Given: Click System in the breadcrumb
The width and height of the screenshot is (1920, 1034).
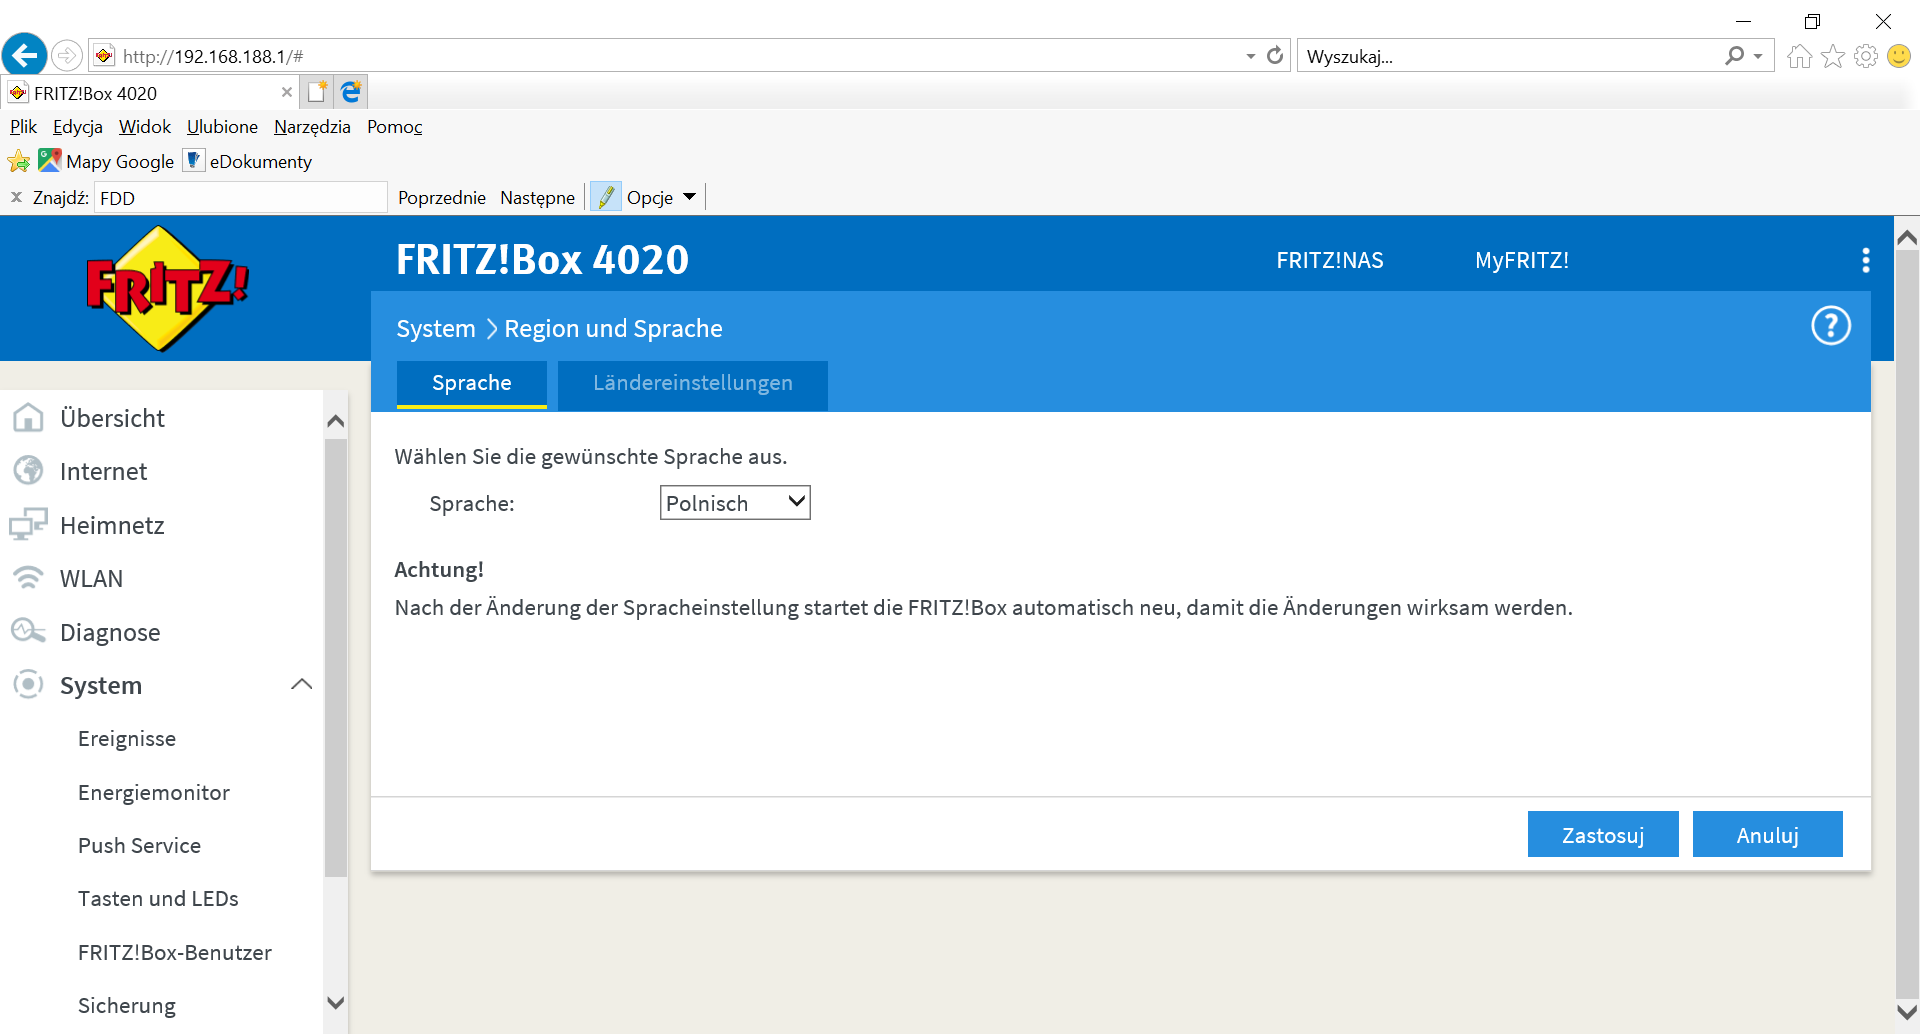Looking at the screenshot, I should 436,329.
